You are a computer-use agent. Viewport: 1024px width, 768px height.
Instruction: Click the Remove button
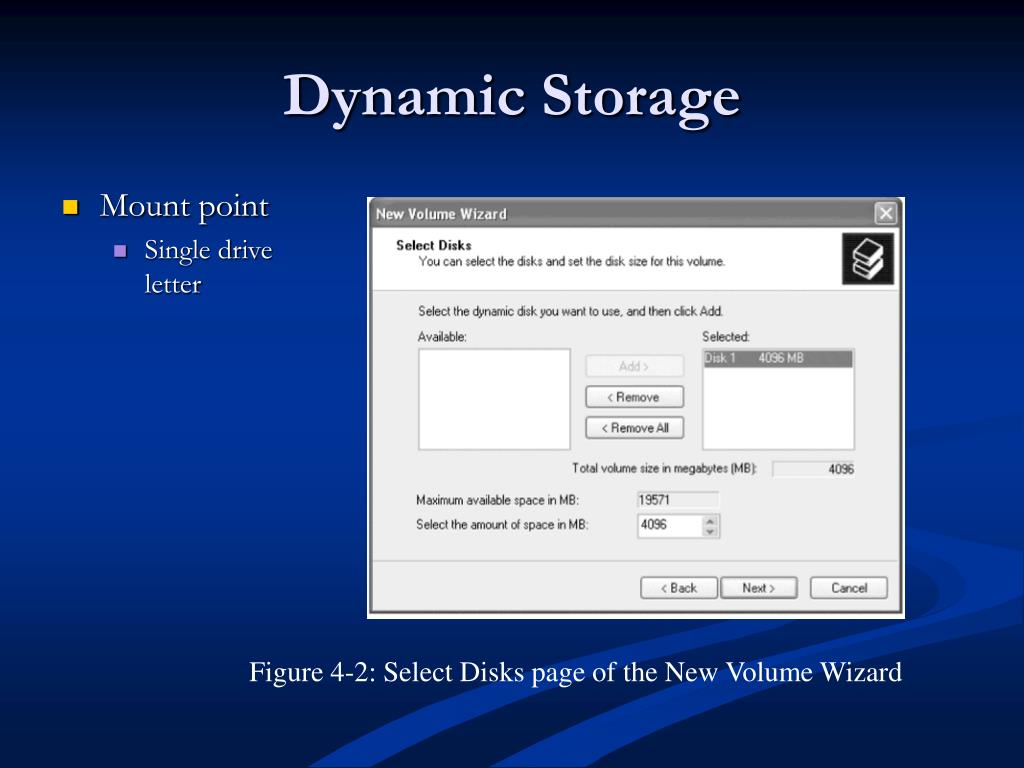click(x=634, y=397)
